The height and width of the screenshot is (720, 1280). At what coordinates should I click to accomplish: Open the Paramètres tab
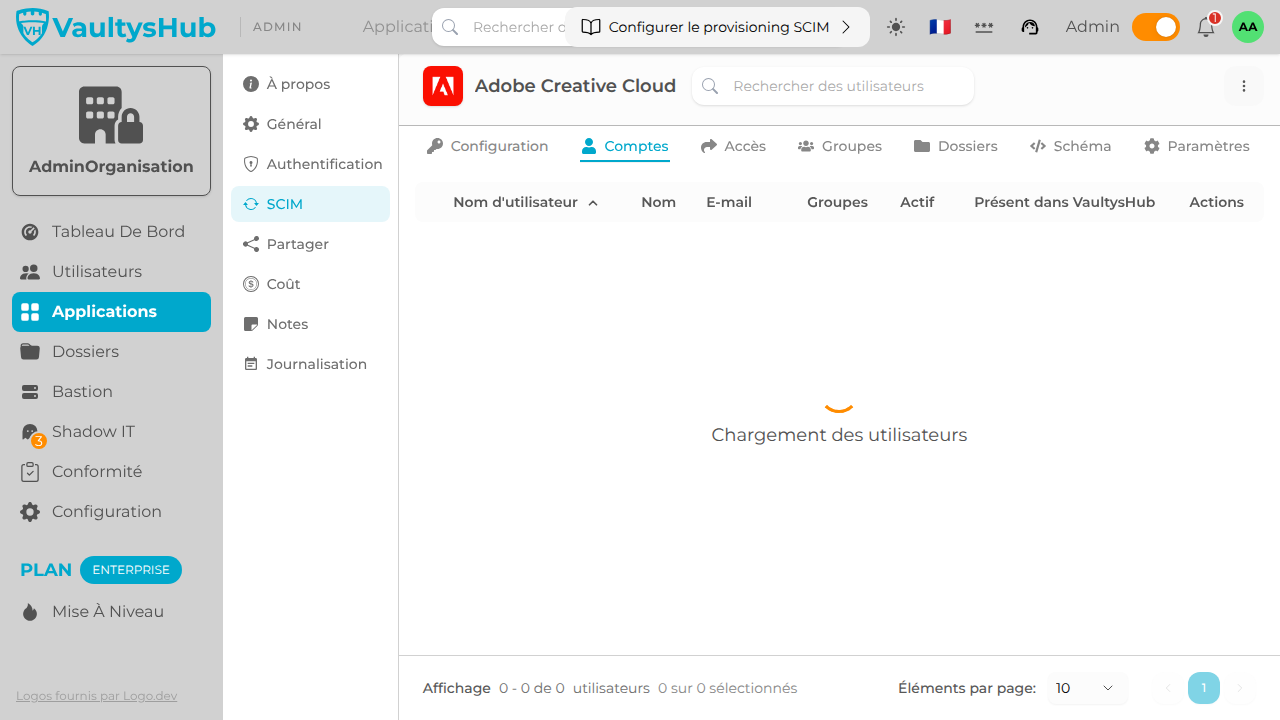[x=1197, y=146]
